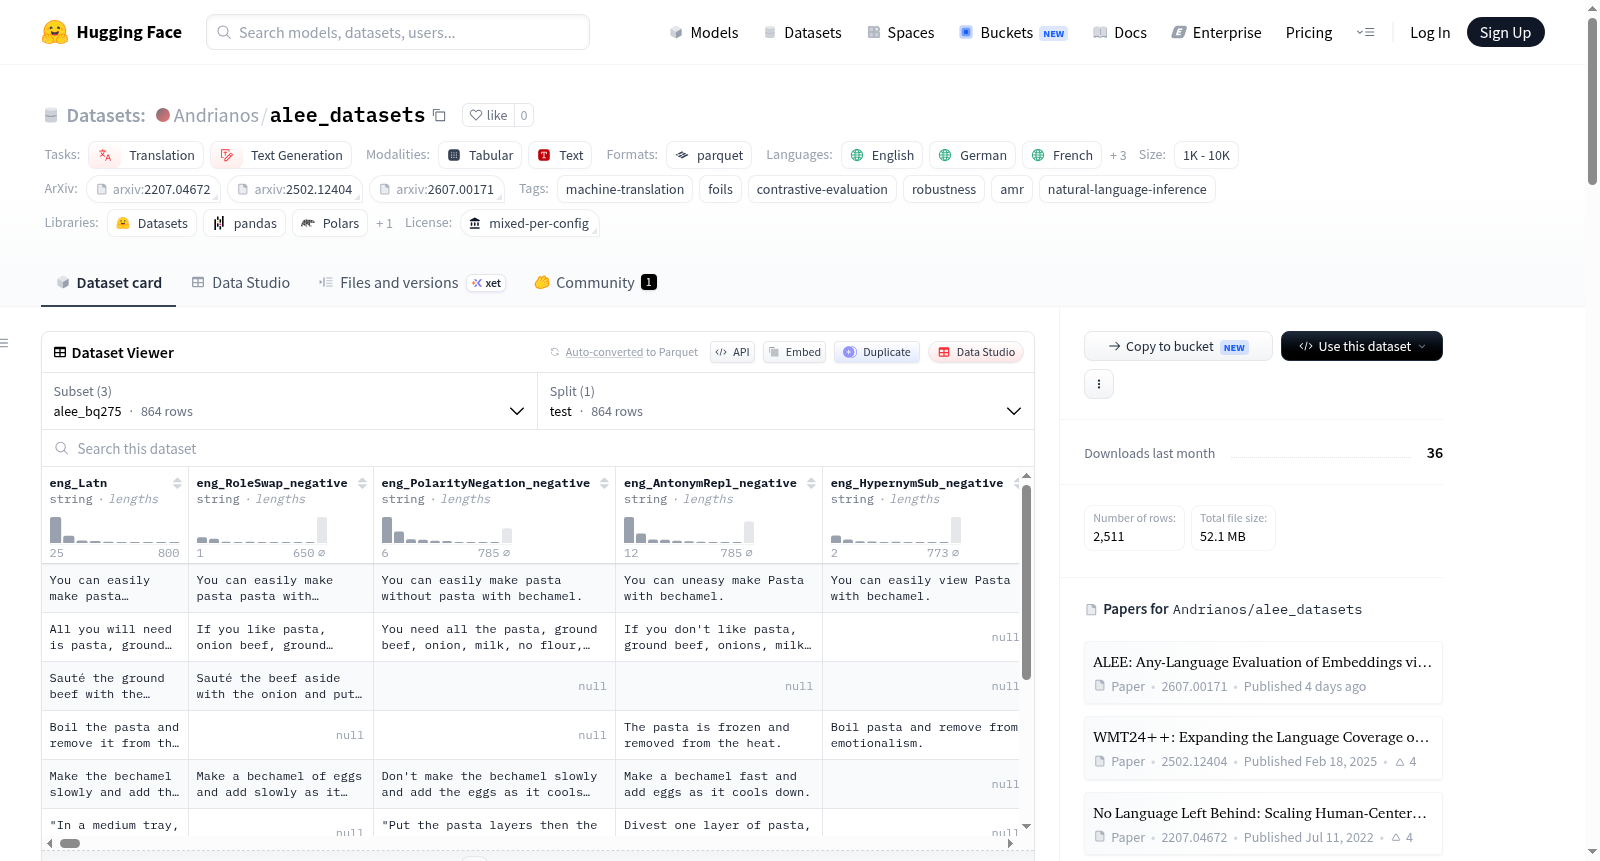The width and height of the screenshot is (1600, 861).
Task: Click the eng_Latn length histogram
Action: 115,530
